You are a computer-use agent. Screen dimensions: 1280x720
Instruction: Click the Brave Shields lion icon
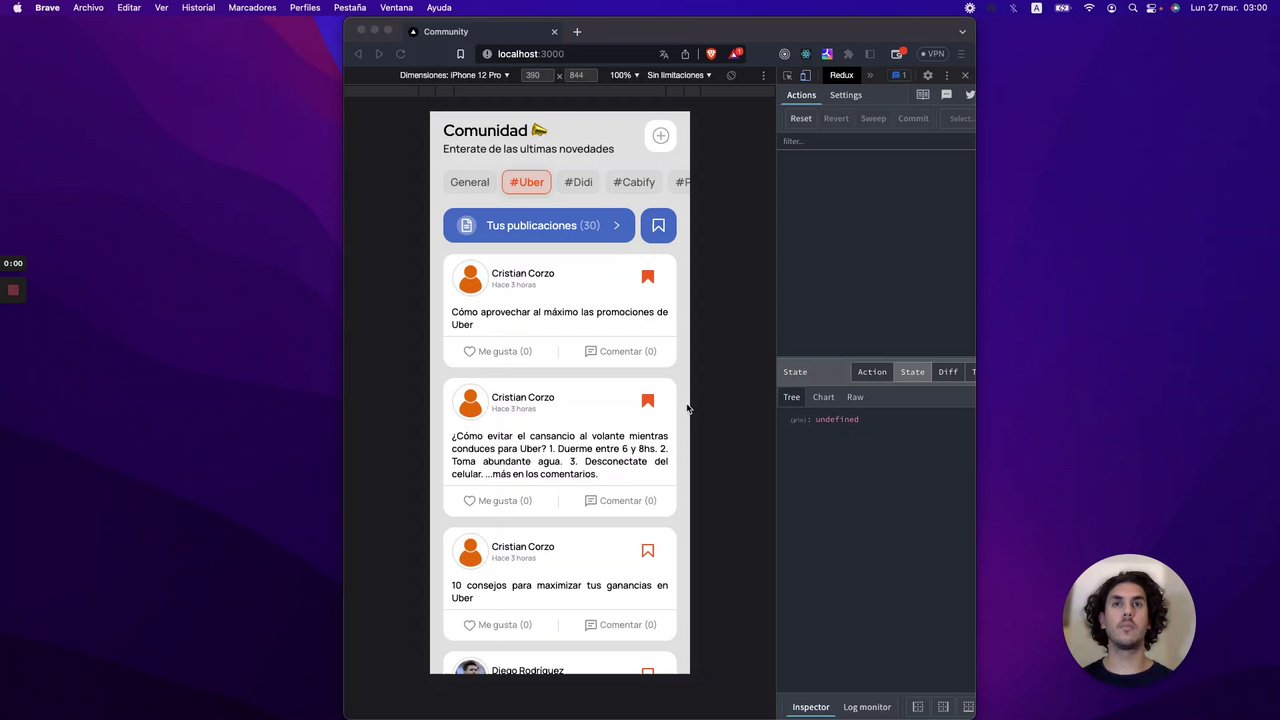pos(711,54)
